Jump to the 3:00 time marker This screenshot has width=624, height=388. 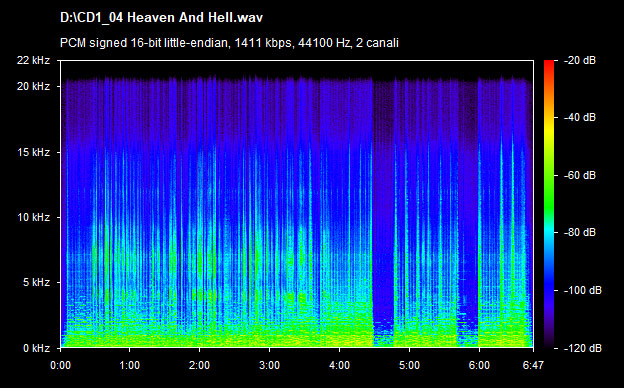click(x=269, y=365)
